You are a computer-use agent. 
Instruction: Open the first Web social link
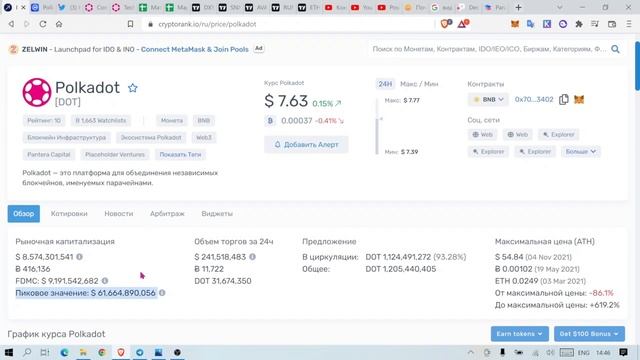pyautogui.click(x=482, y=134)
